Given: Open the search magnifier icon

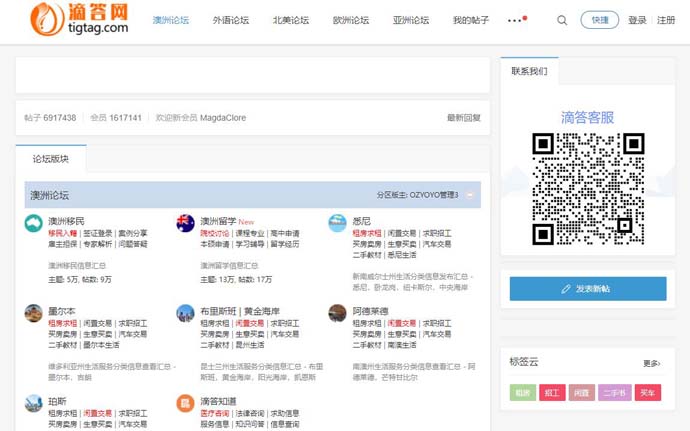Looking at the screenshot, I should click(562, 20).
